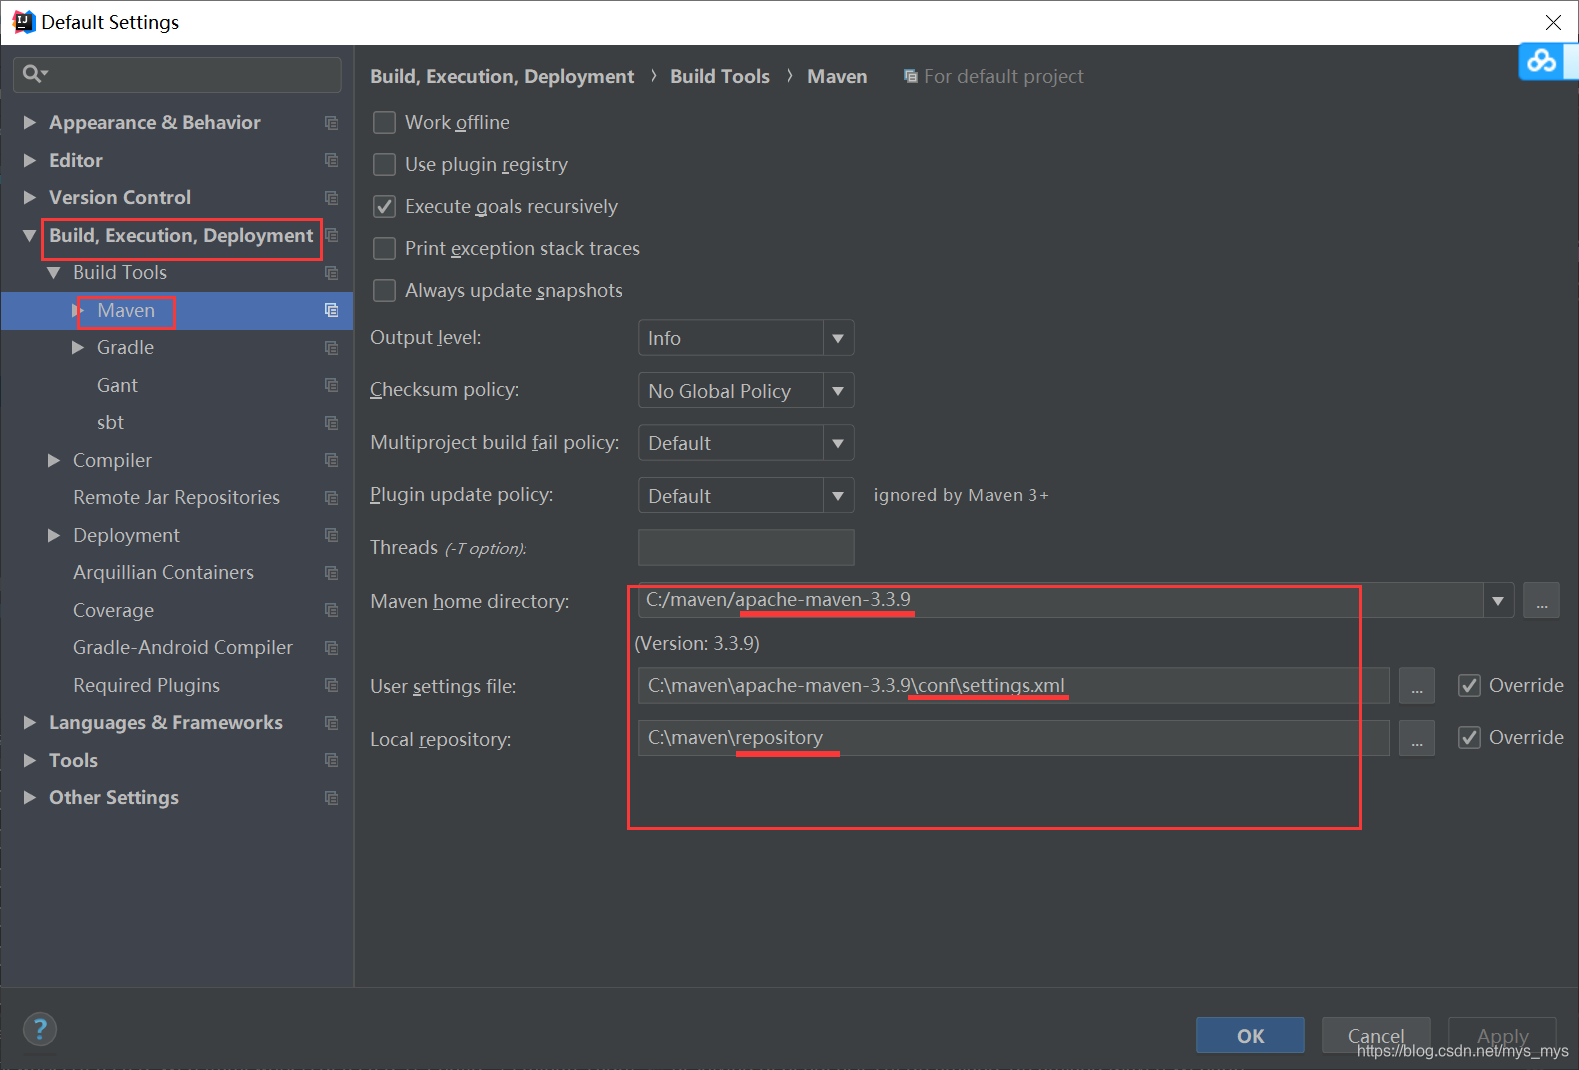Screen dimensions: 1579x1070
Task: Uncheck Execute goals recursively
Action: 384,206
